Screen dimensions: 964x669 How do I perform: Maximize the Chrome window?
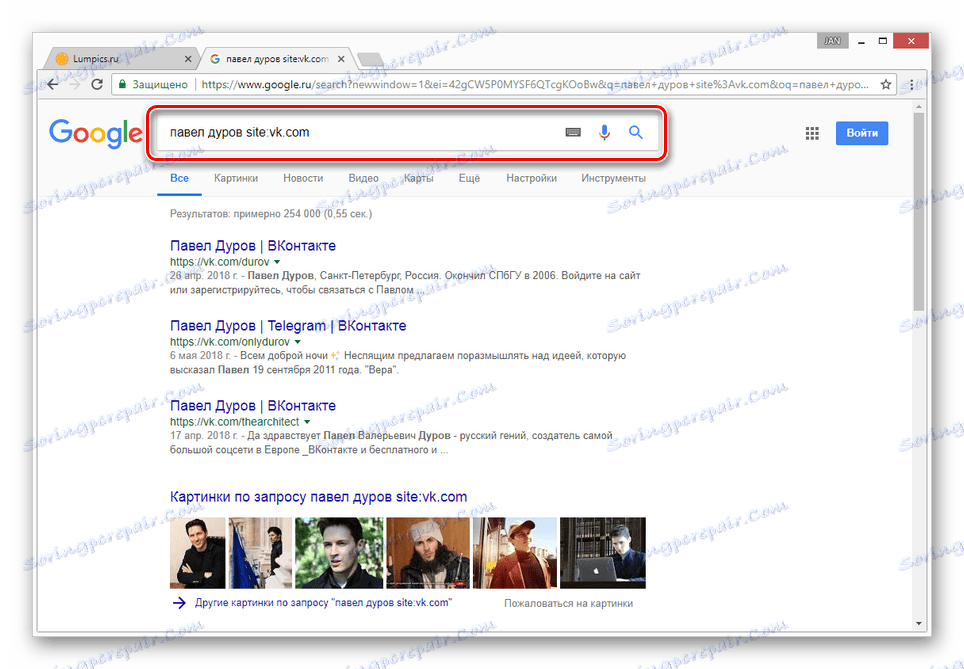click(883, 41)
